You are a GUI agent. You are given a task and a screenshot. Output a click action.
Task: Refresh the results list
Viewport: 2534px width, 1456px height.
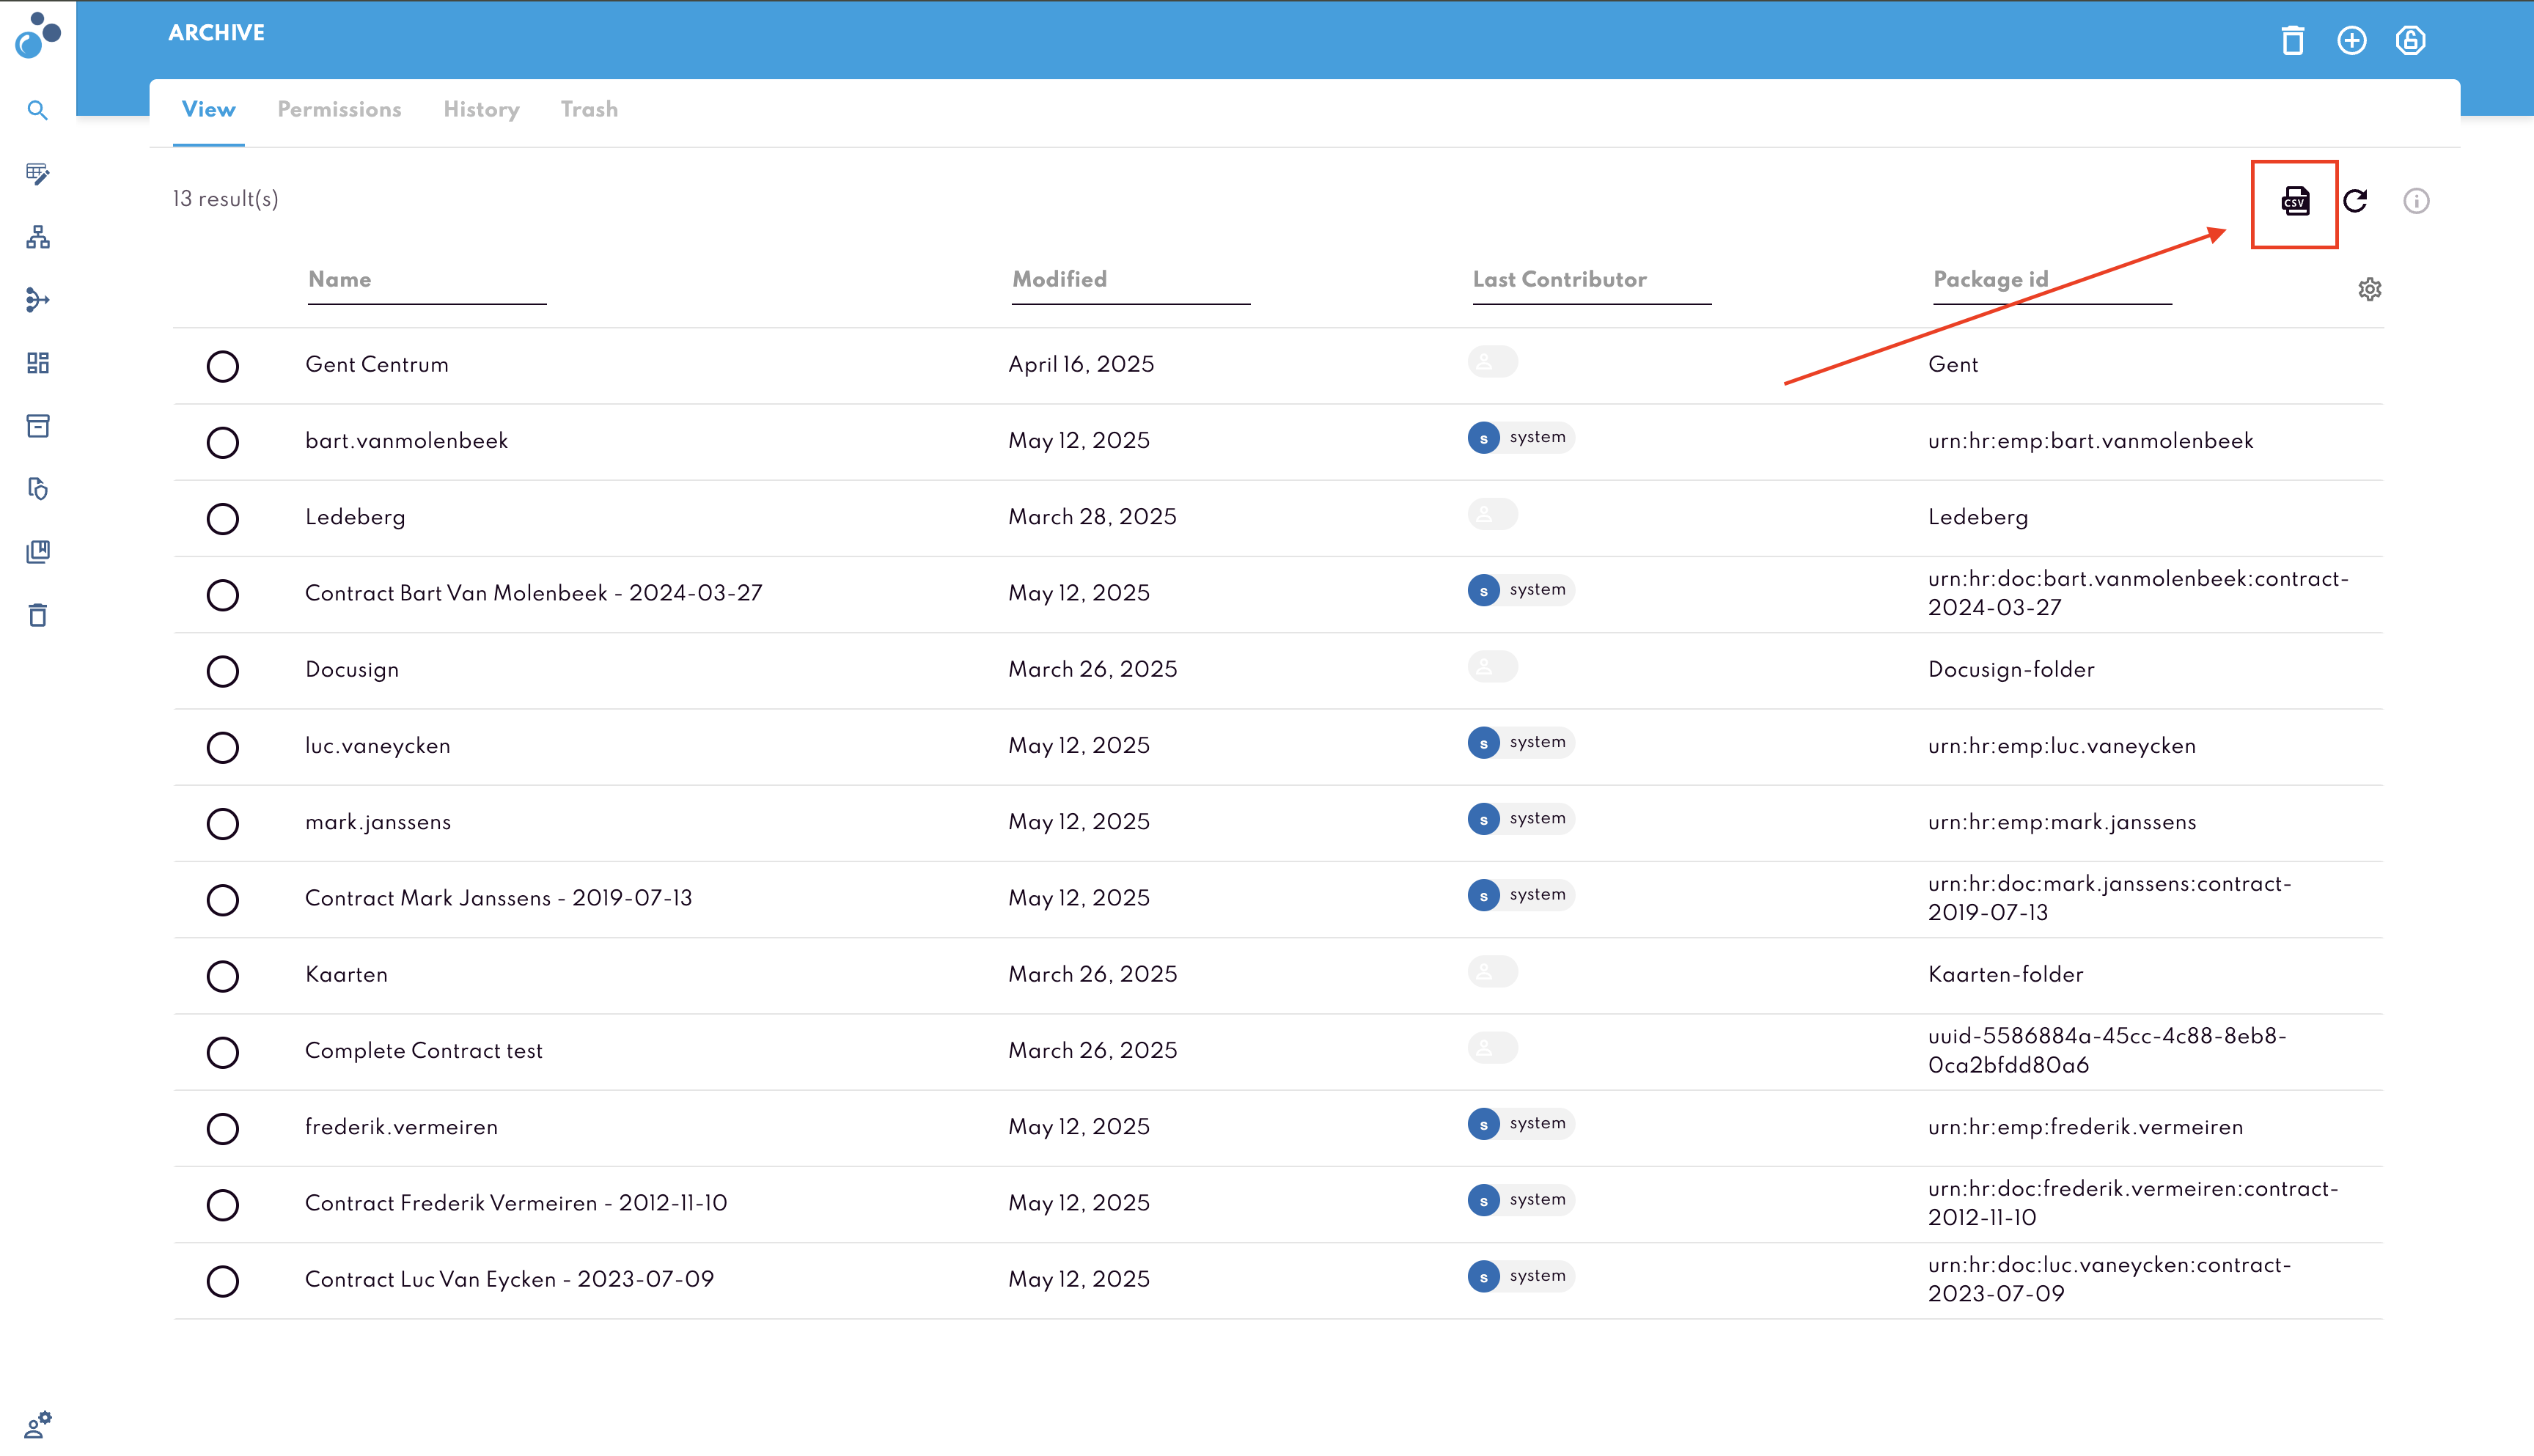pyautogui.click(x=2355, y=201)
